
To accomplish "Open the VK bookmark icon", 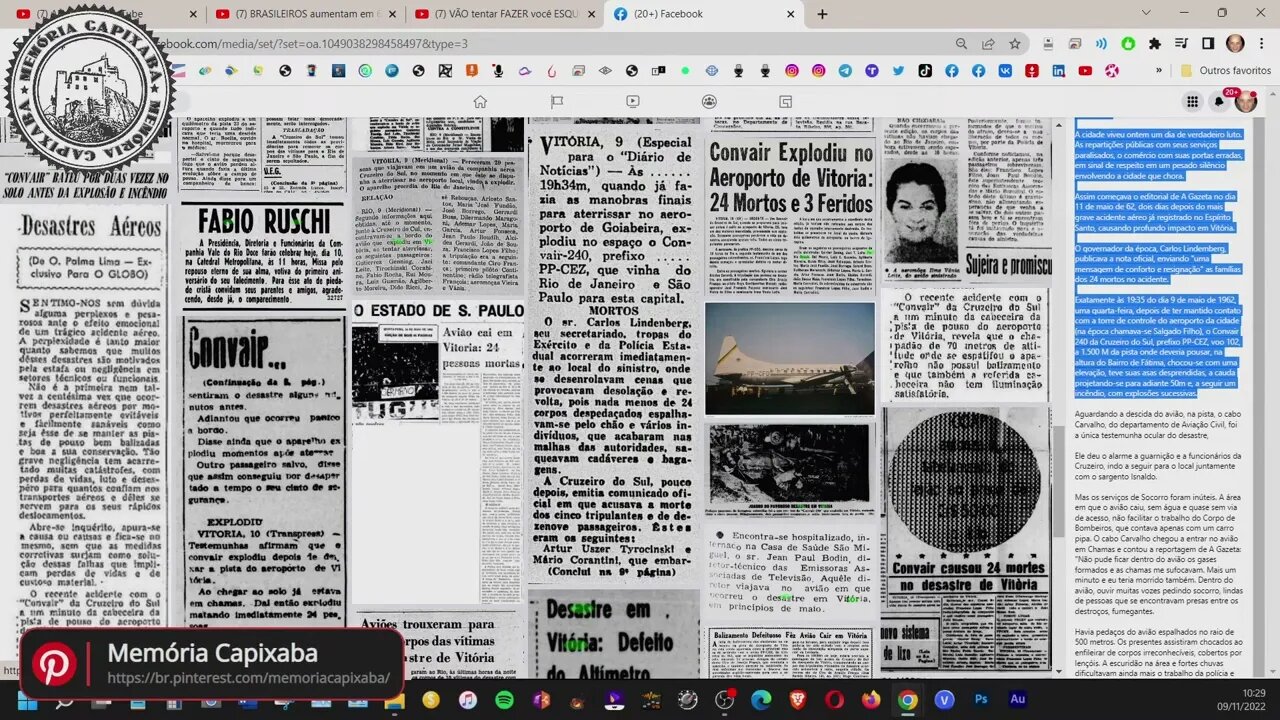I will coord(1005,71).
